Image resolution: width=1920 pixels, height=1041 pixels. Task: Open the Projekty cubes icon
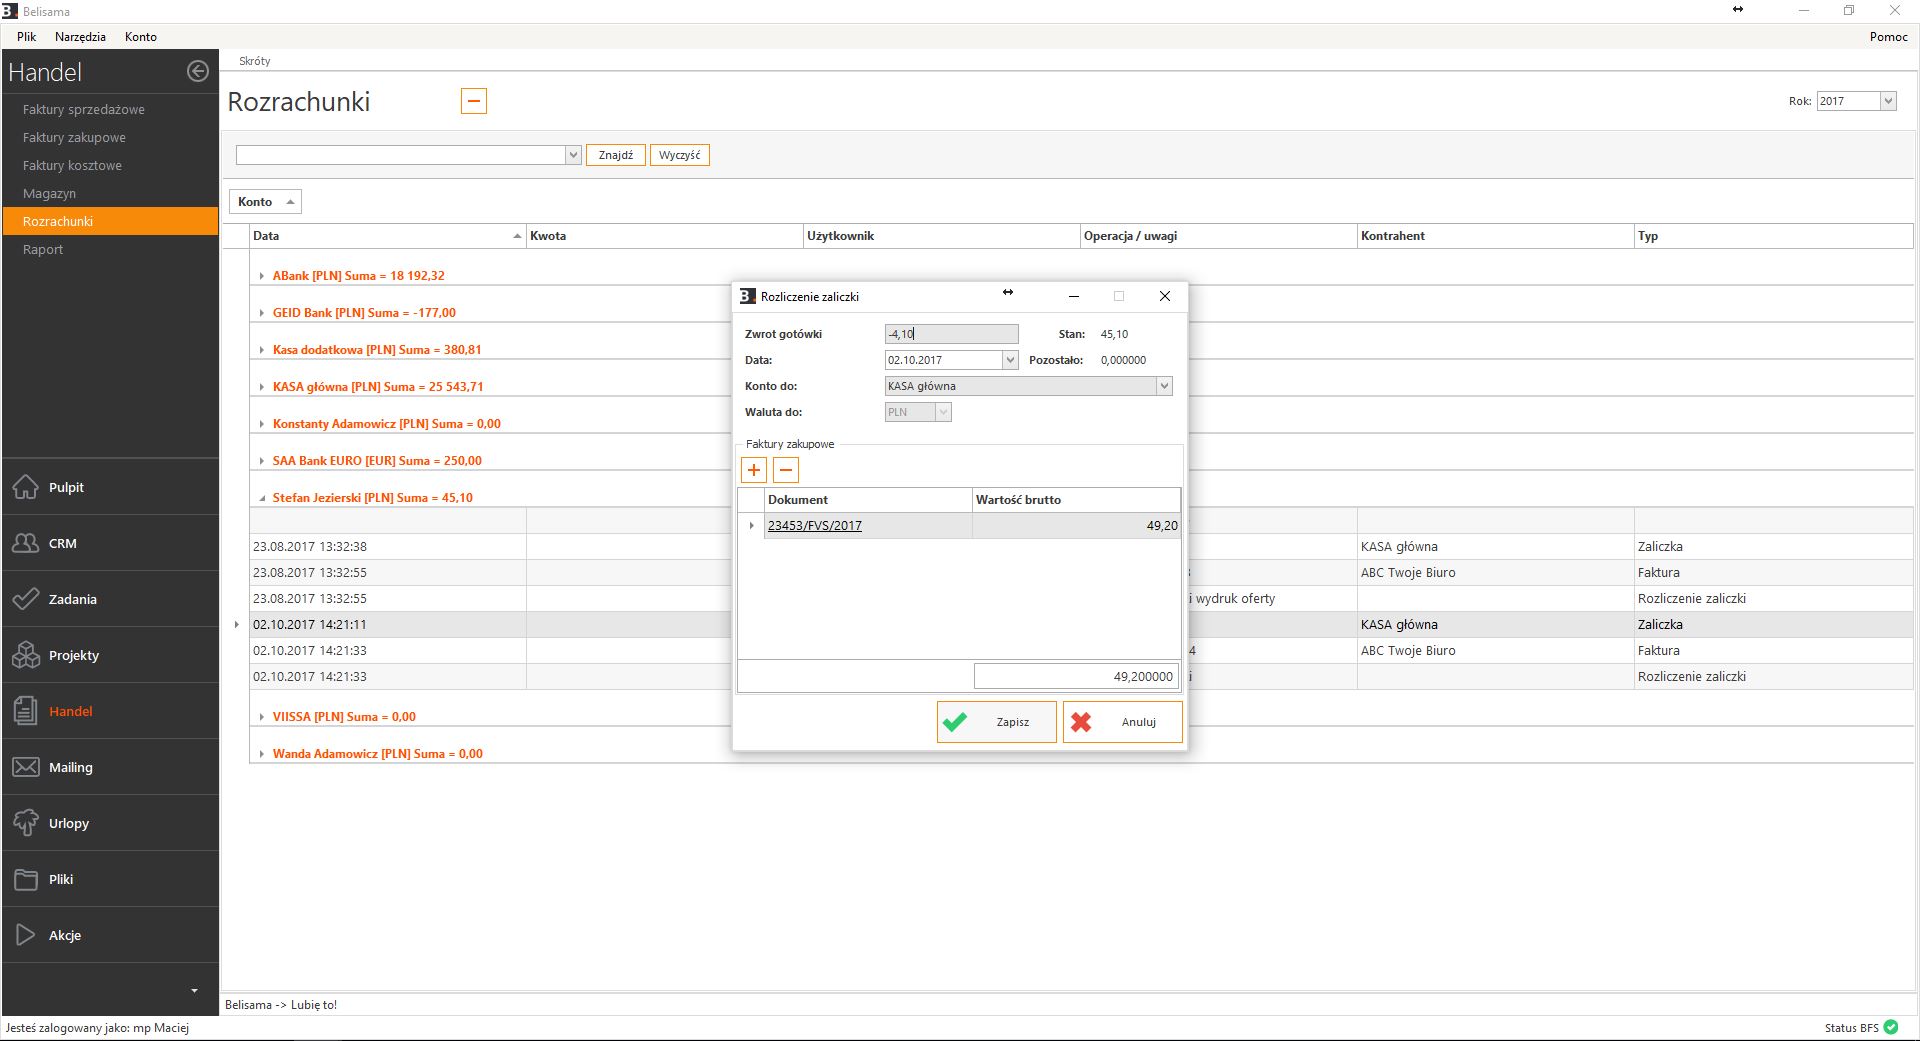[x=26, y=655]
